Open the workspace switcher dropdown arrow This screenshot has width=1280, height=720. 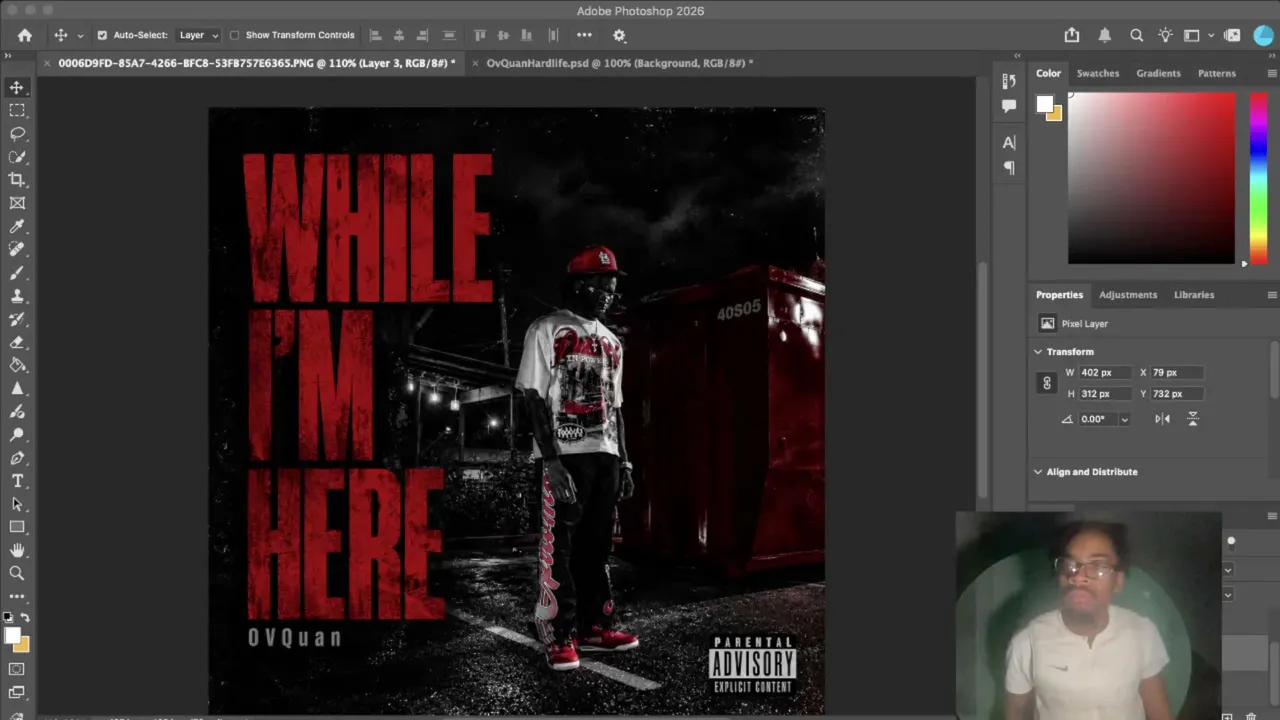click(1211, 36)
